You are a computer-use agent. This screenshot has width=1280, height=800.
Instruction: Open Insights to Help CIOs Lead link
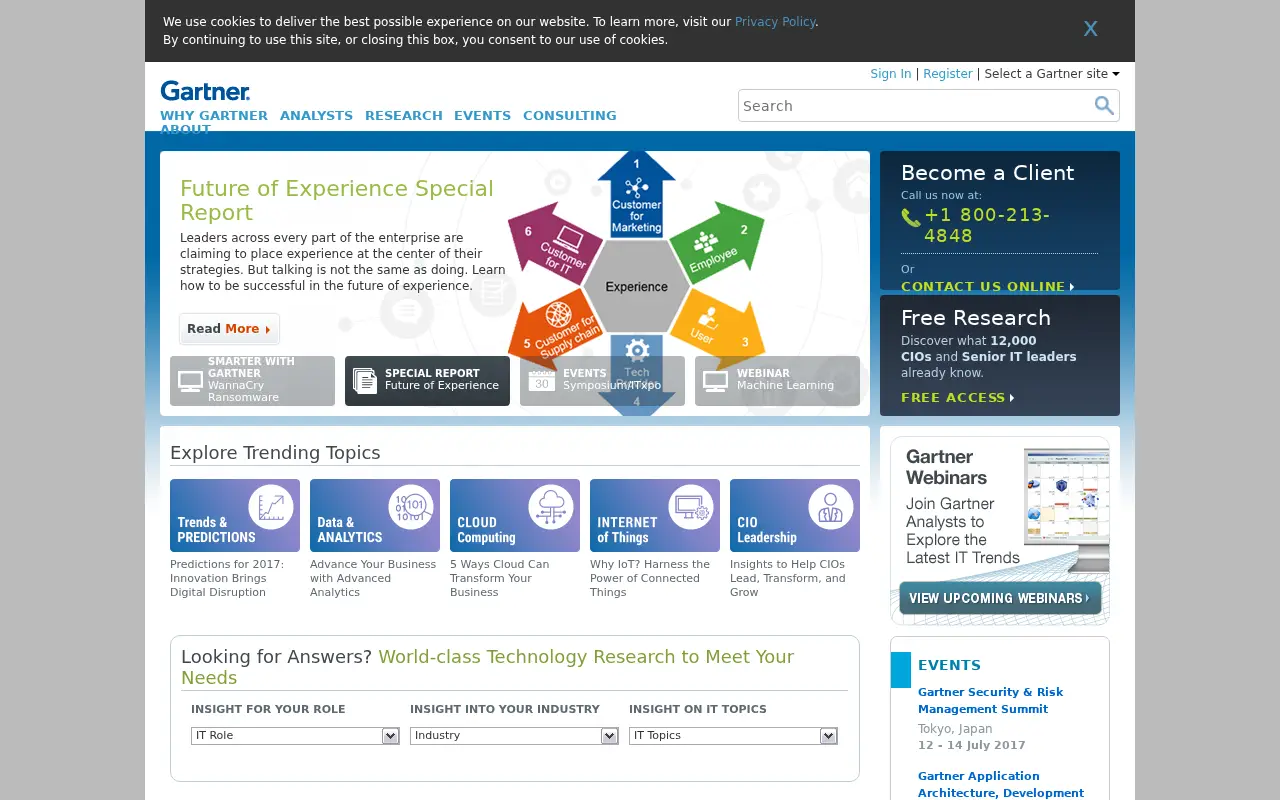click(x=788, y=578)
